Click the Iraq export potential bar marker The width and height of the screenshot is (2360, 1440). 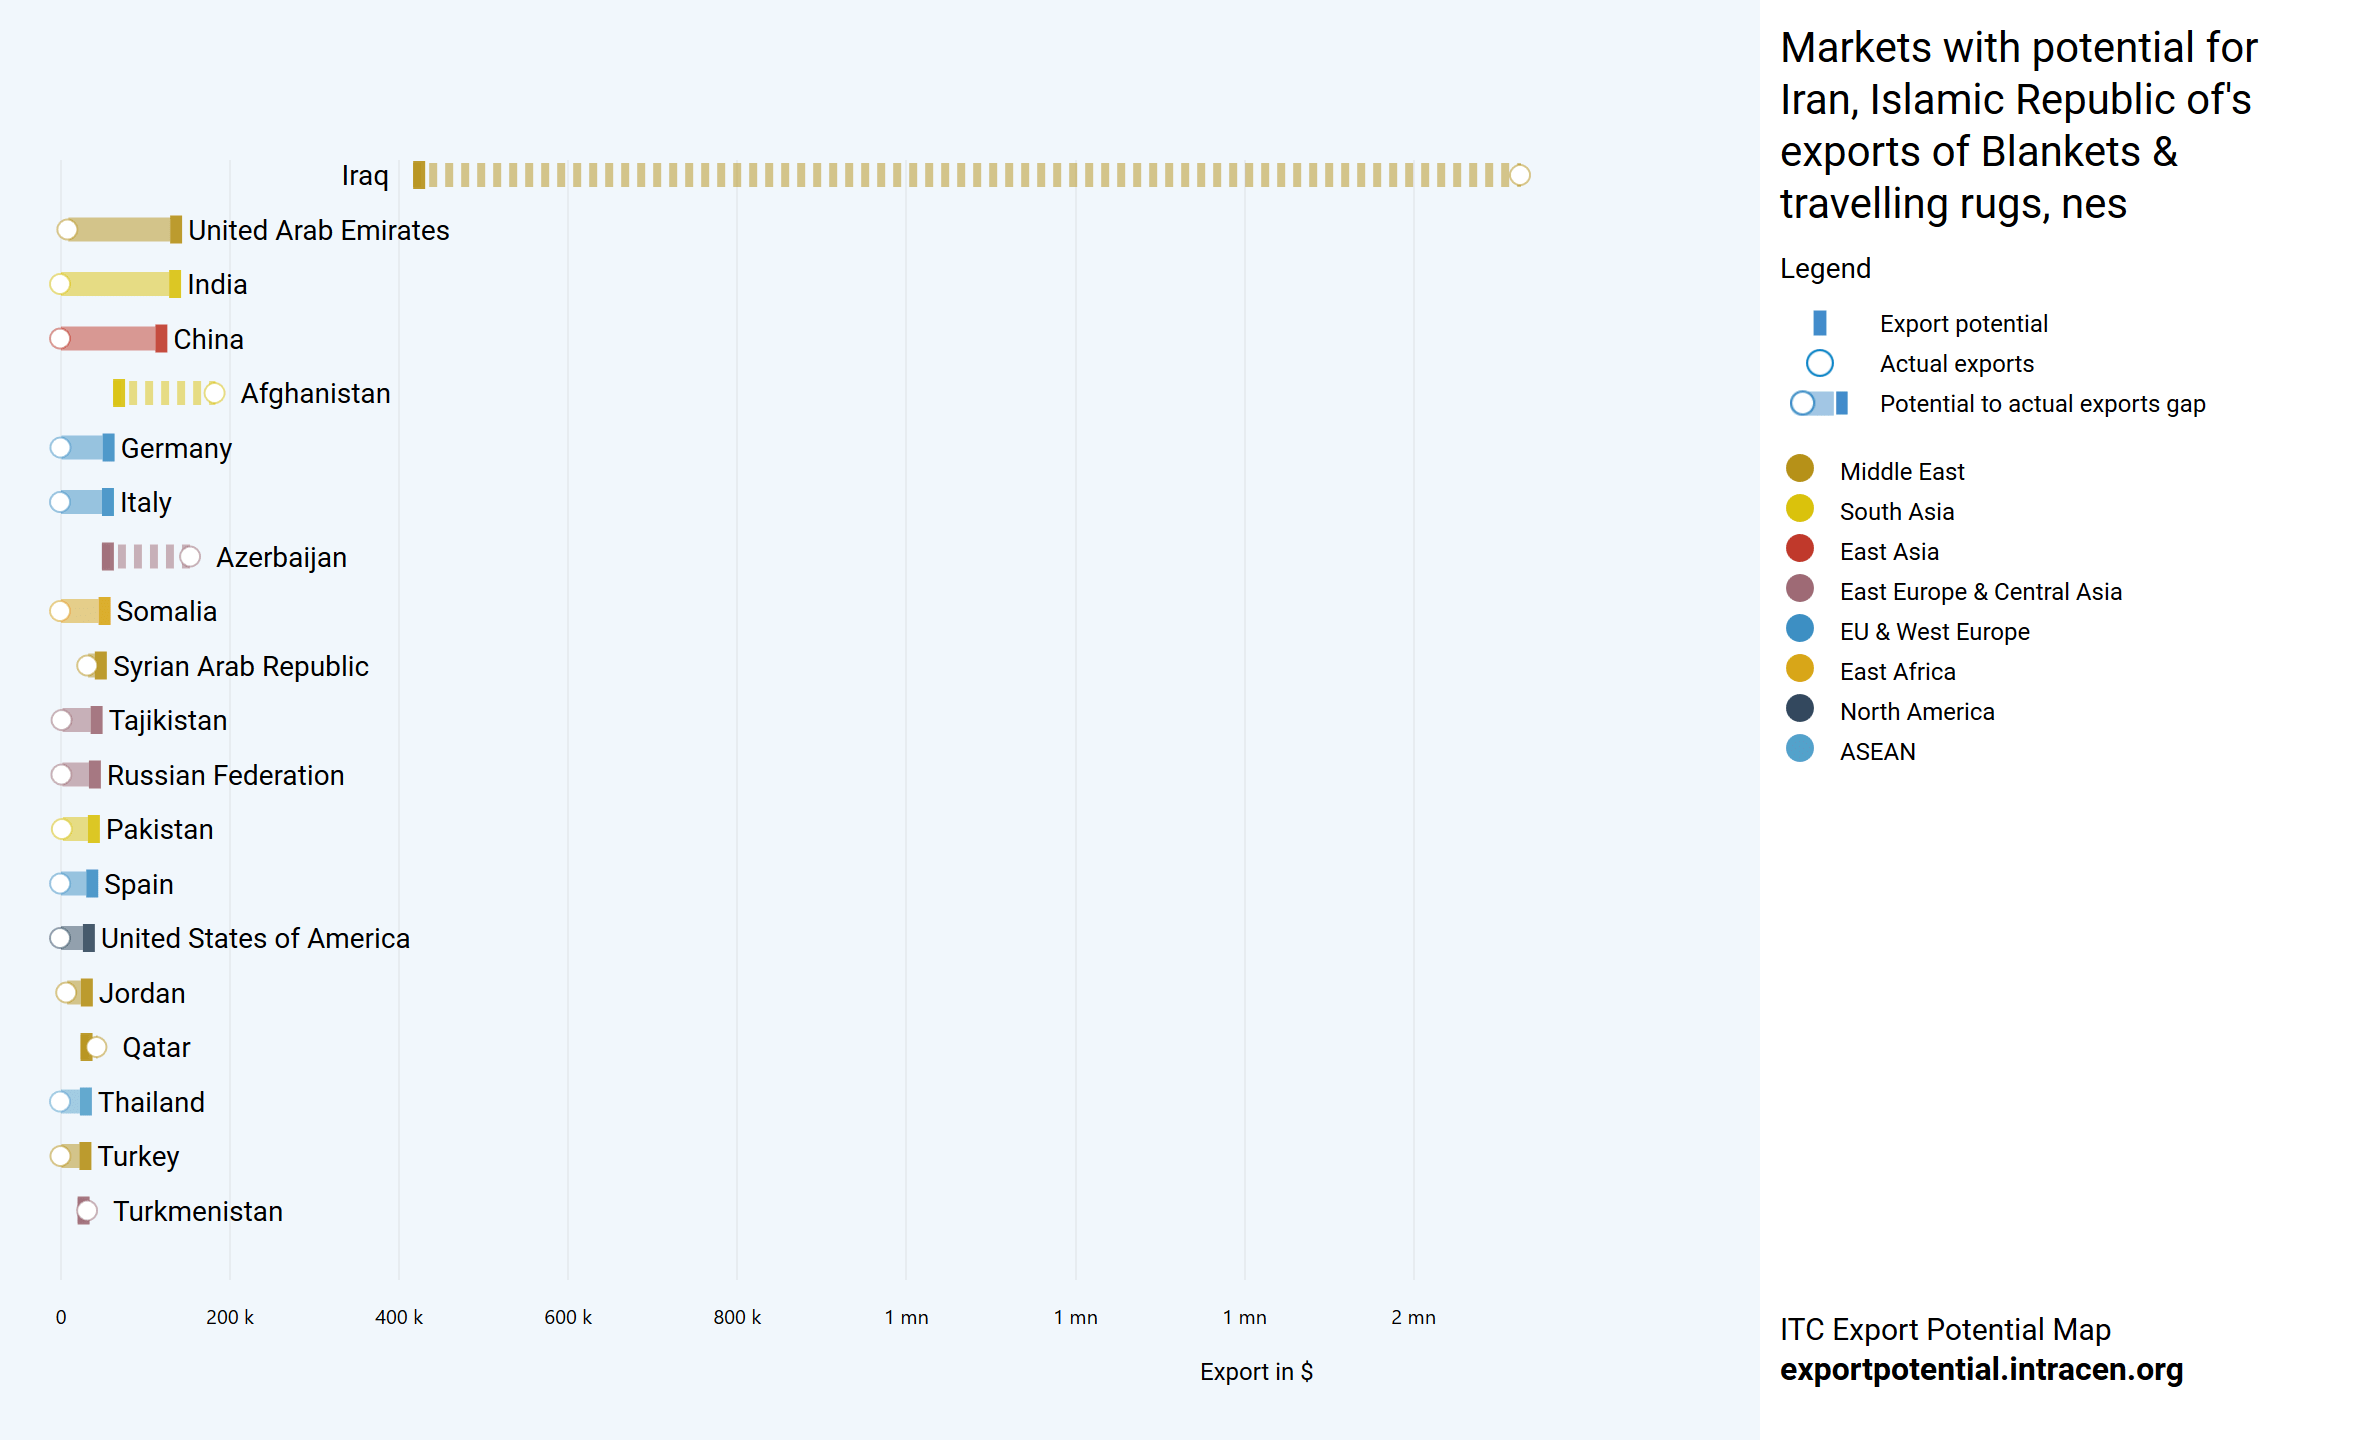[419, 175]
